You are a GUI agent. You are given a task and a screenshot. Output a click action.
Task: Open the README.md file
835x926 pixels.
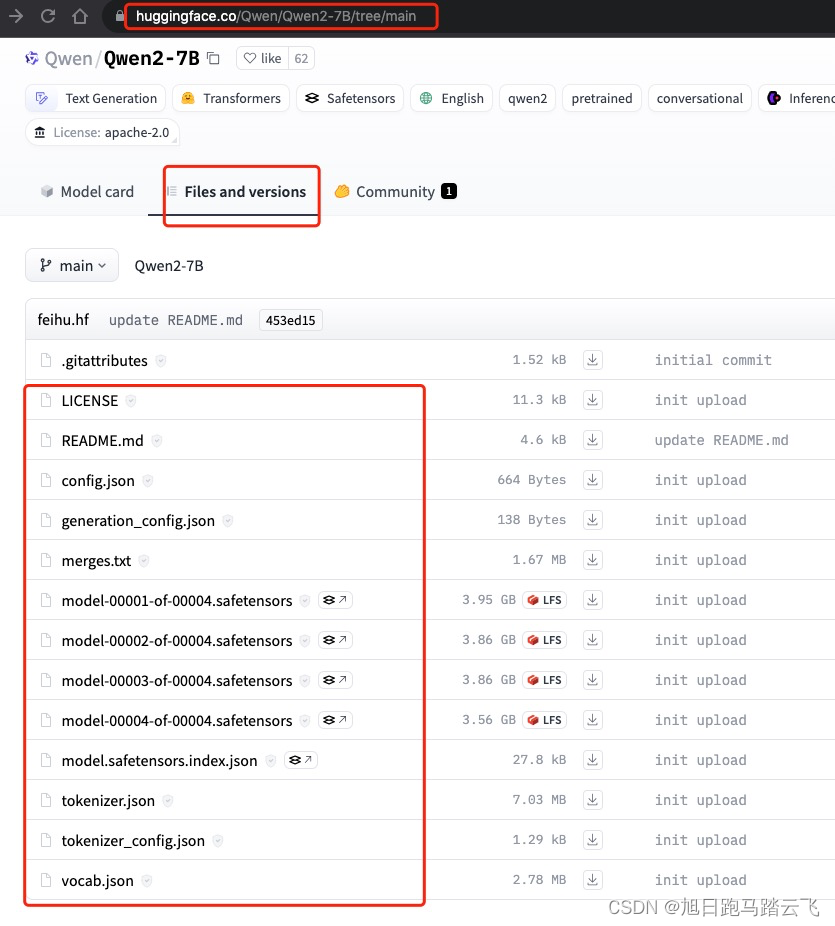coord(102,441)
